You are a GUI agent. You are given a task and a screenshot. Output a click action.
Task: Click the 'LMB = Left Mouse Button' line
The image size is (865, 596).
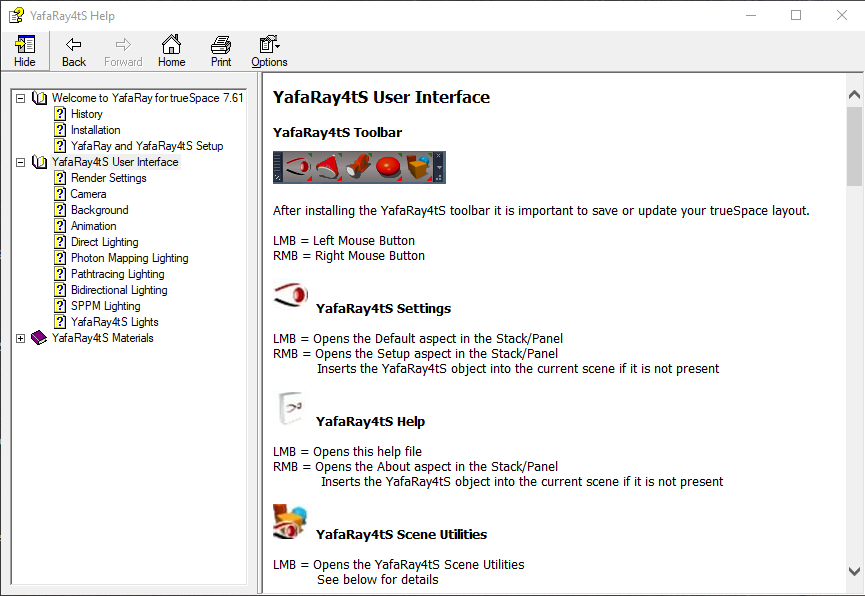(x=344, y=241)
